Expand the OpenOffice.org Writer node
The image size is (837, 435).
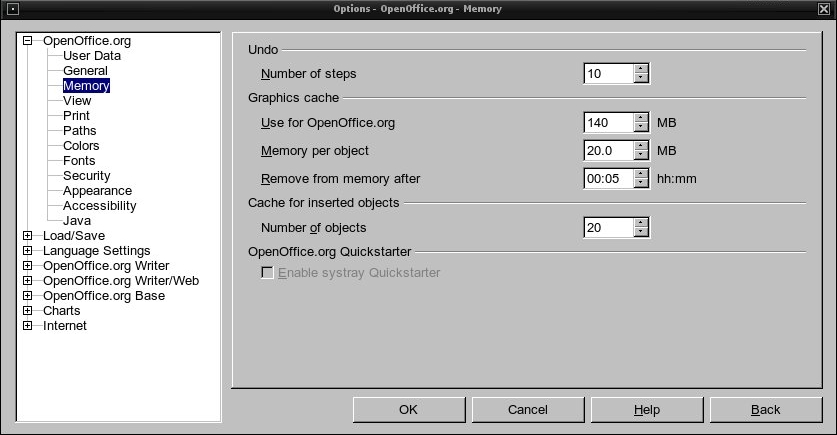(28, 265)
